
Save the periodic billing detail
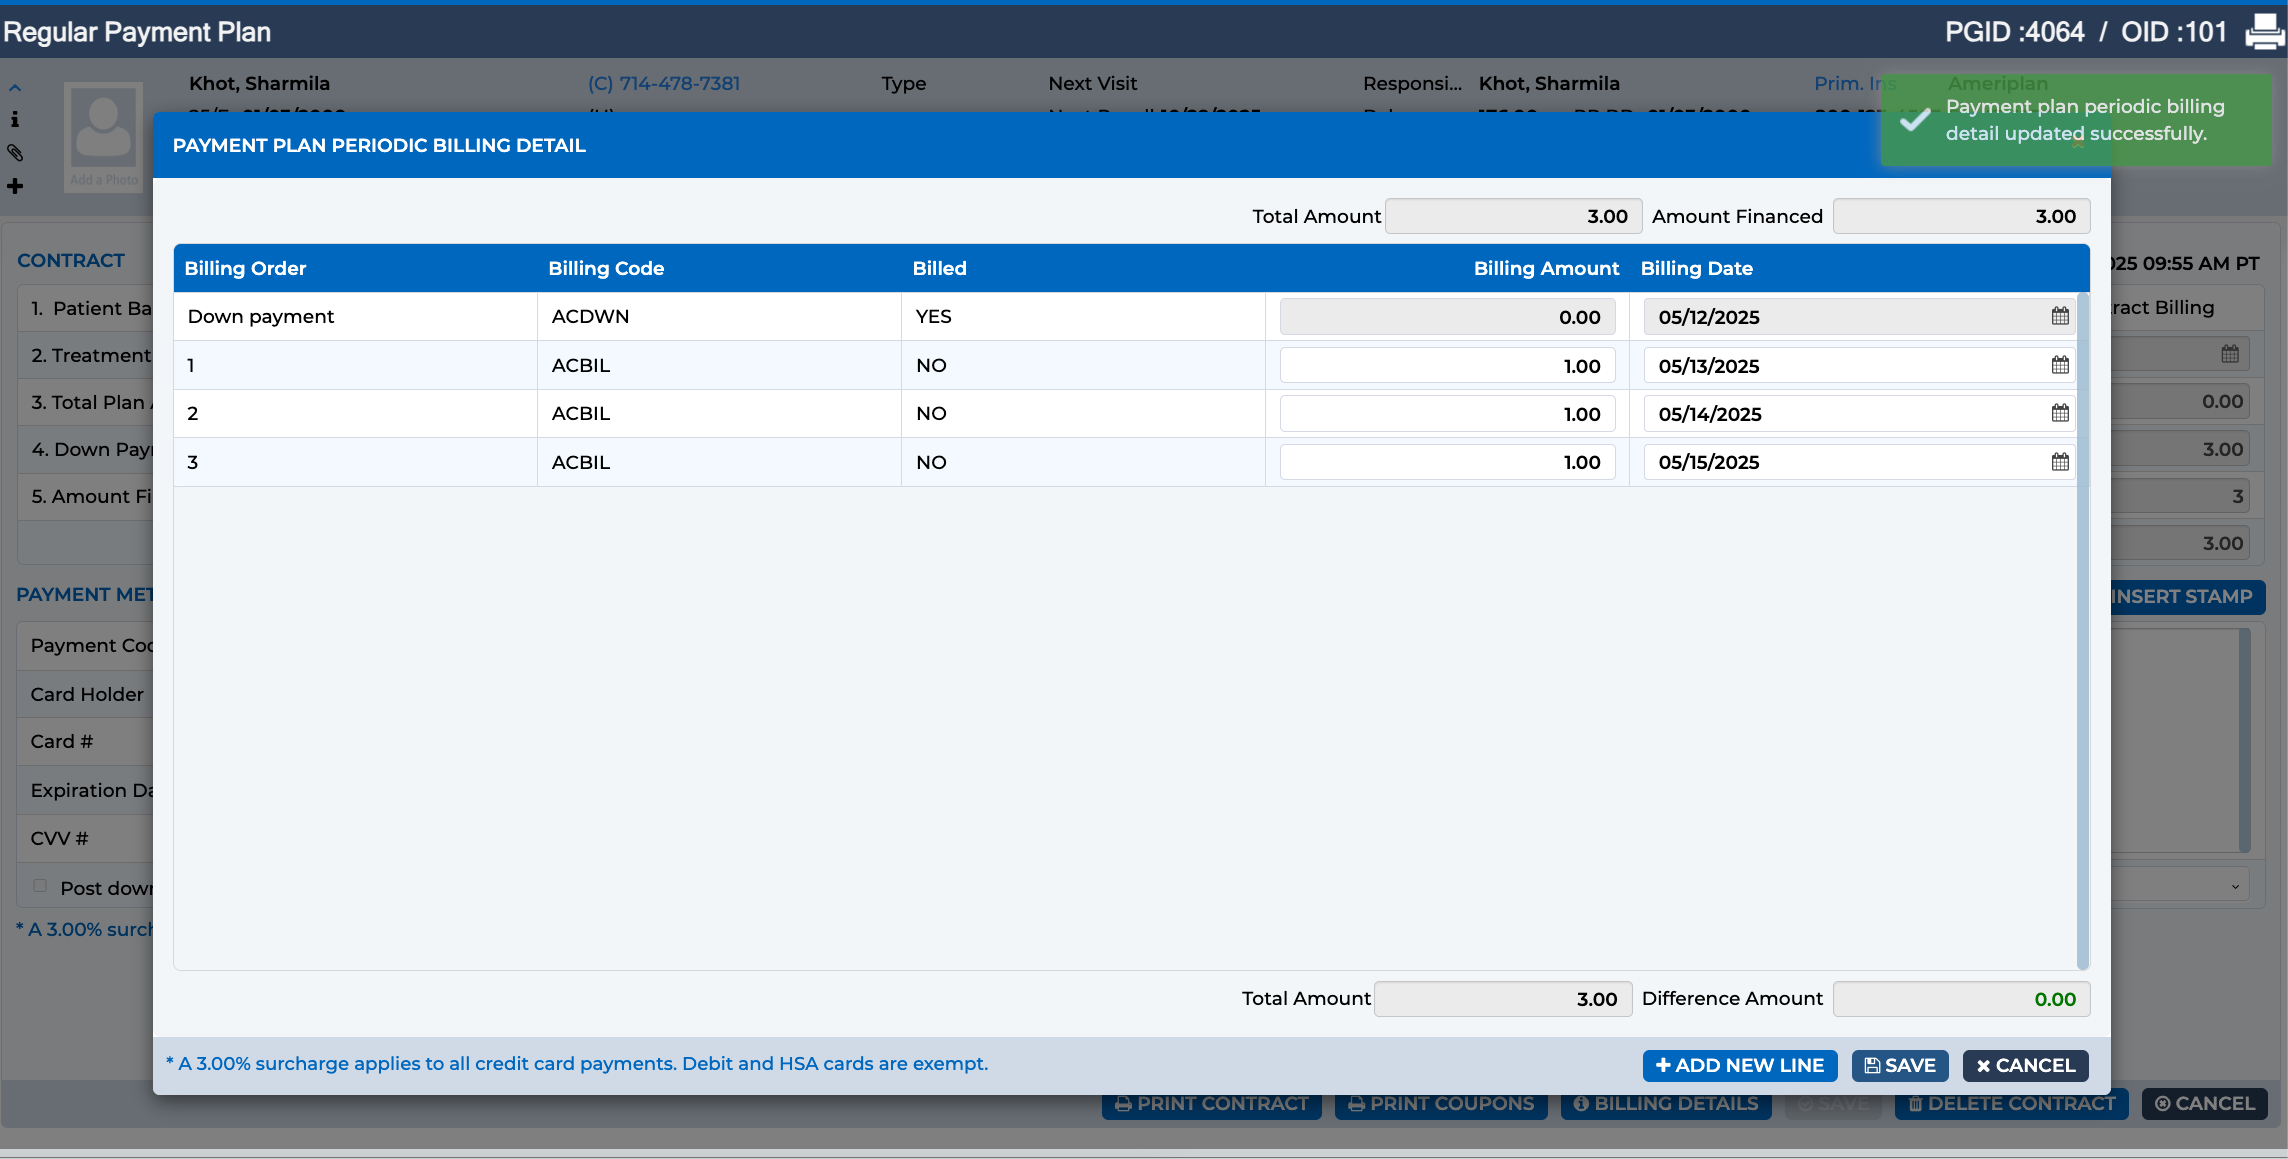coord(1900,1066)
